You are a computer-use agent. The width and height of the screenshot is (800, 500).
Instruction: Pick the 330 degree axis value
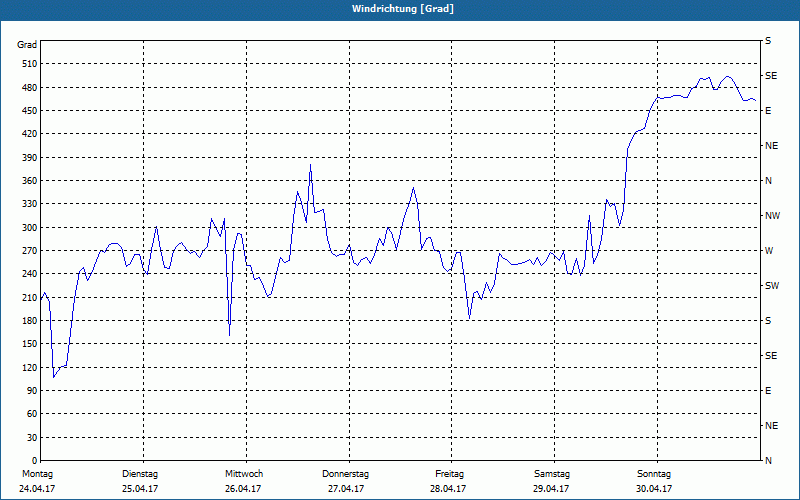29,204
